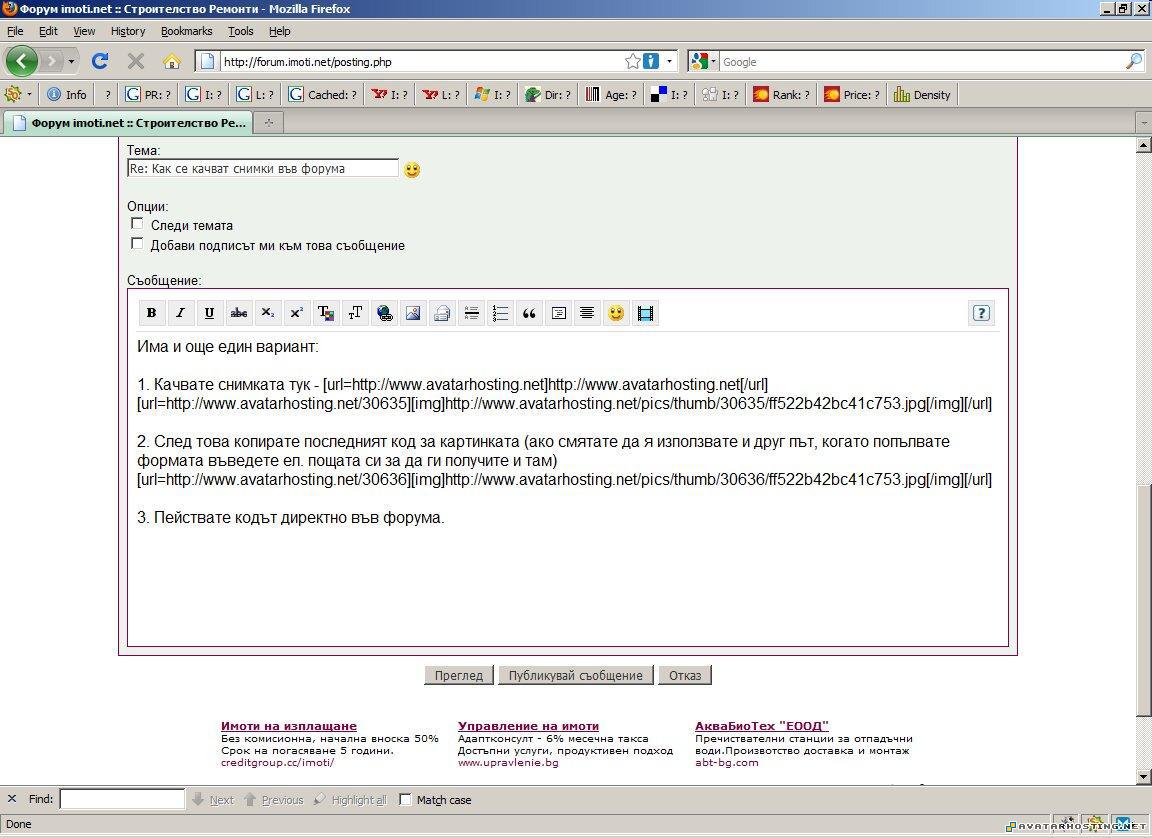This screenshot has height=838, width=1152.
Task: Insert an image into the post
Action: coord(413,313)
